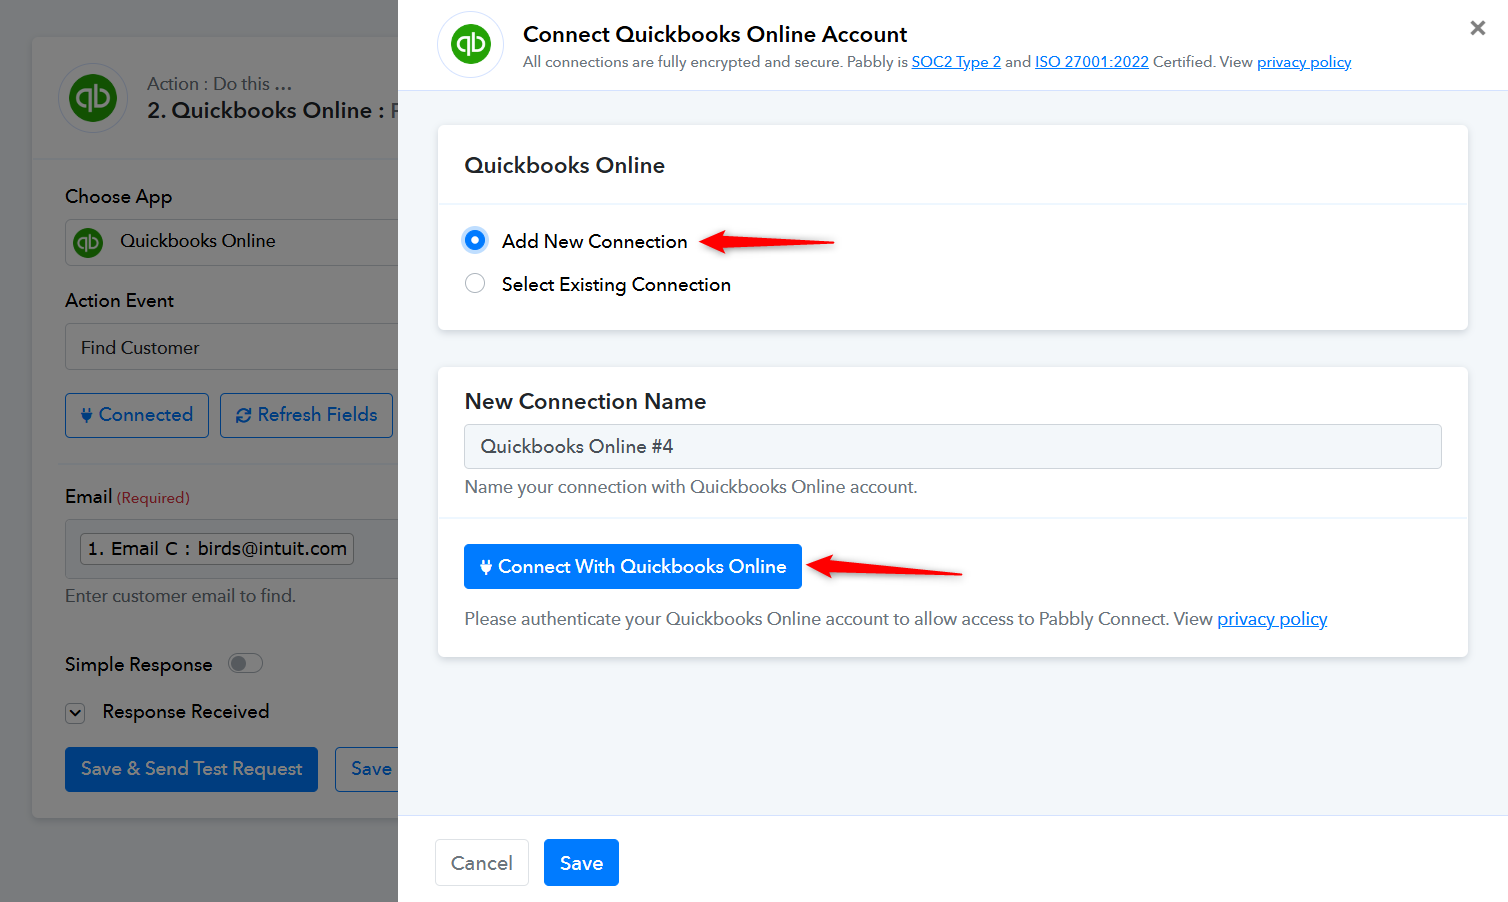1508x902 pixels.
Task: View privacy policy link in header
Action: 1304,62
